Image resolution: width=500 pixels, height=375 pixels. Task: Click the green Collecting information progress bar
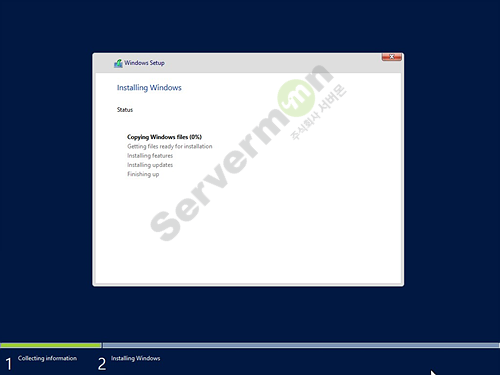pyautogui.click(x=51, y=345)
